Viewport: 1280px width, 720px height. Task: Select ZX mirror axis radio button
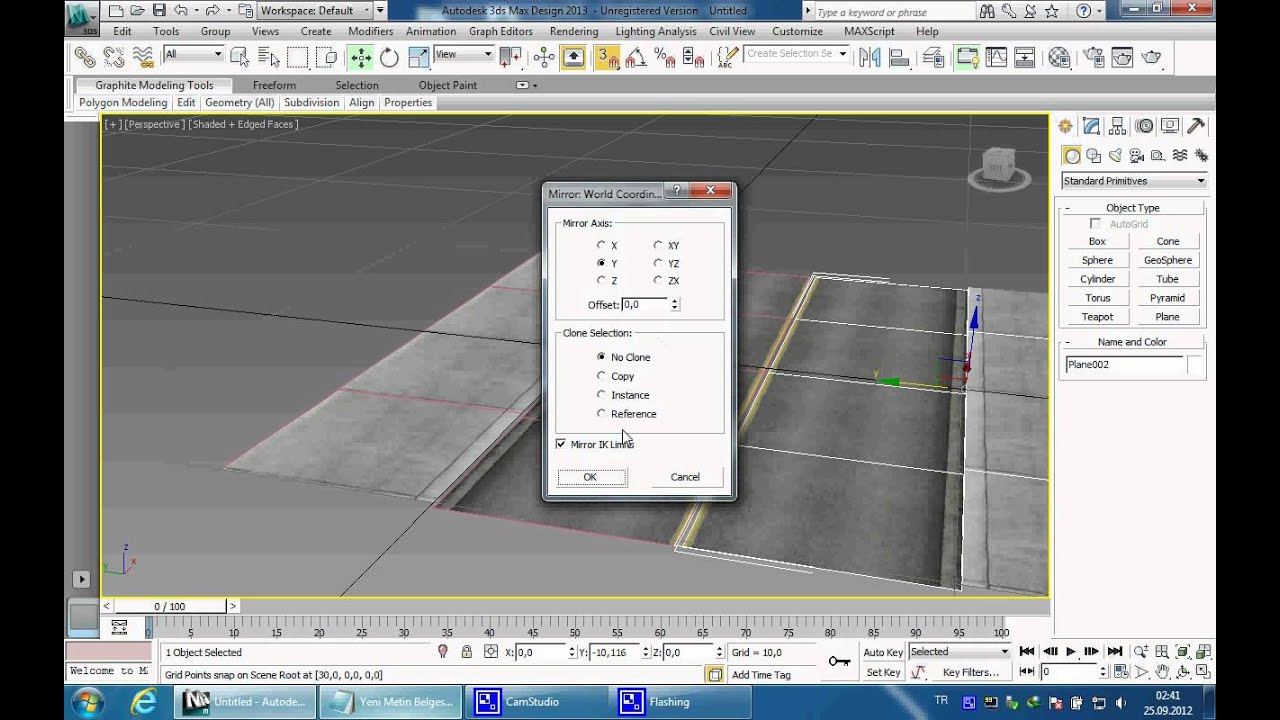[658, 281]
